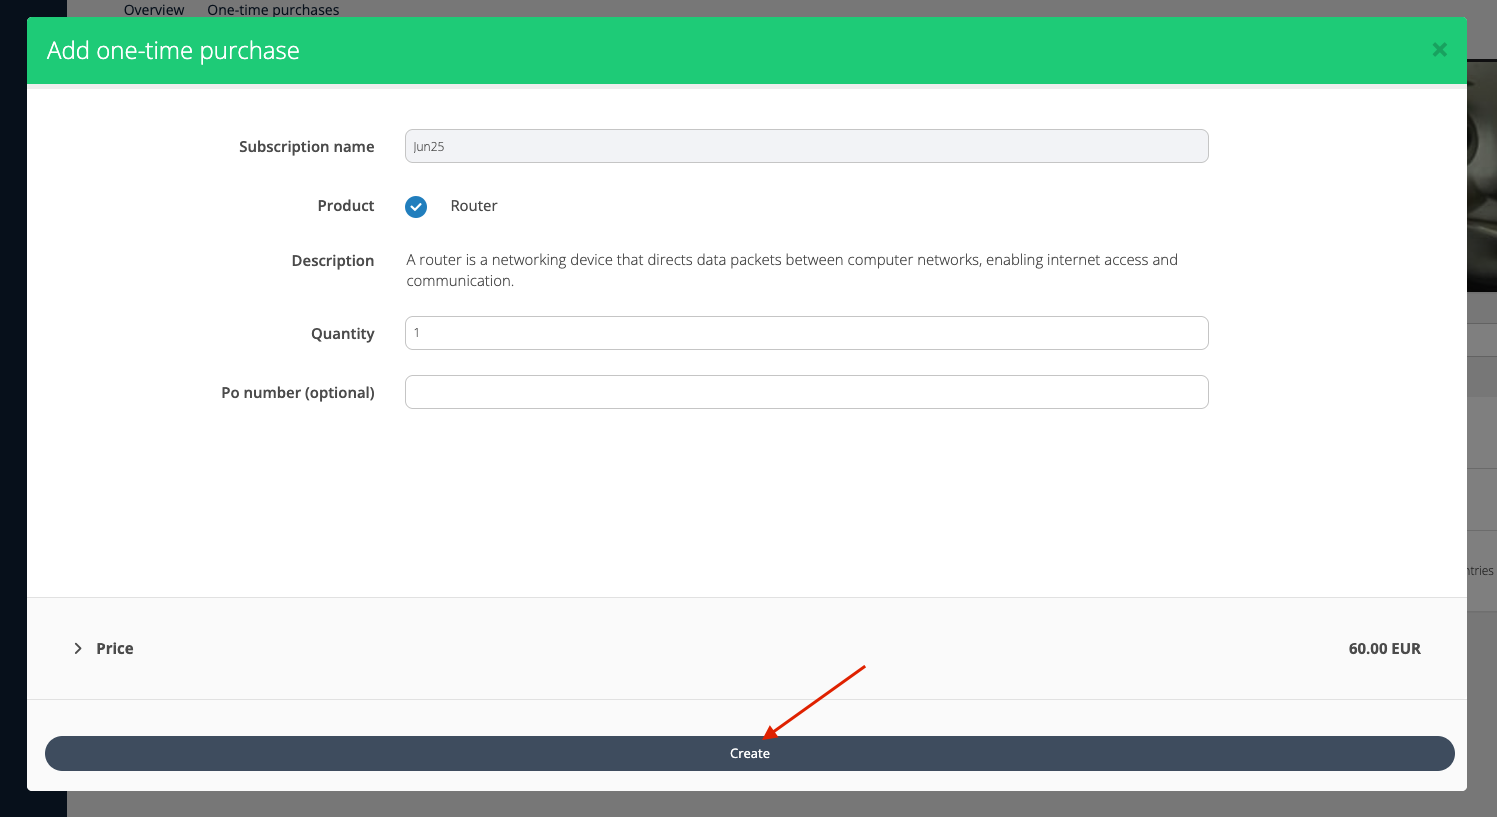This screenshot has width=1497, height=817.
Task: Close the Add one-time purchase dialog
Action: pos(1439,50)
